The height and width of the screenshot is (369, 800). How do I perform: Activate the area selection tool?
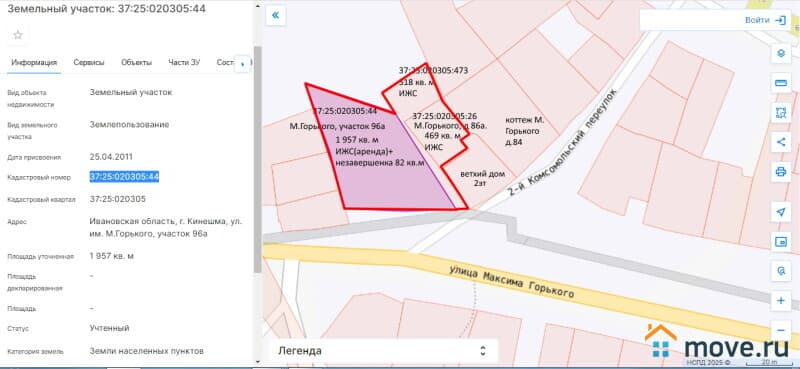click(780, 113)
